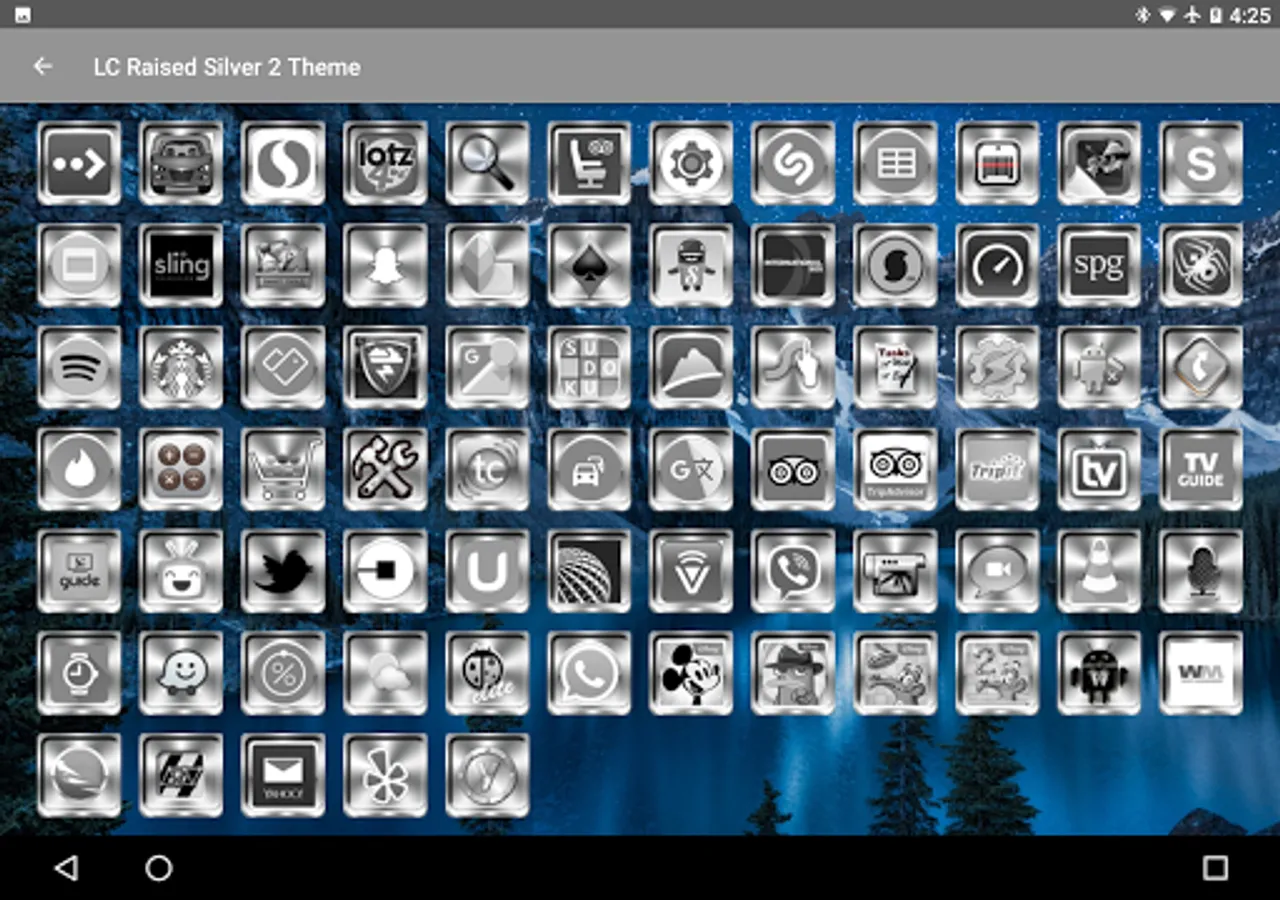Open the spreadsheet table icon
1280x900 pixels.
click(895, 163)
